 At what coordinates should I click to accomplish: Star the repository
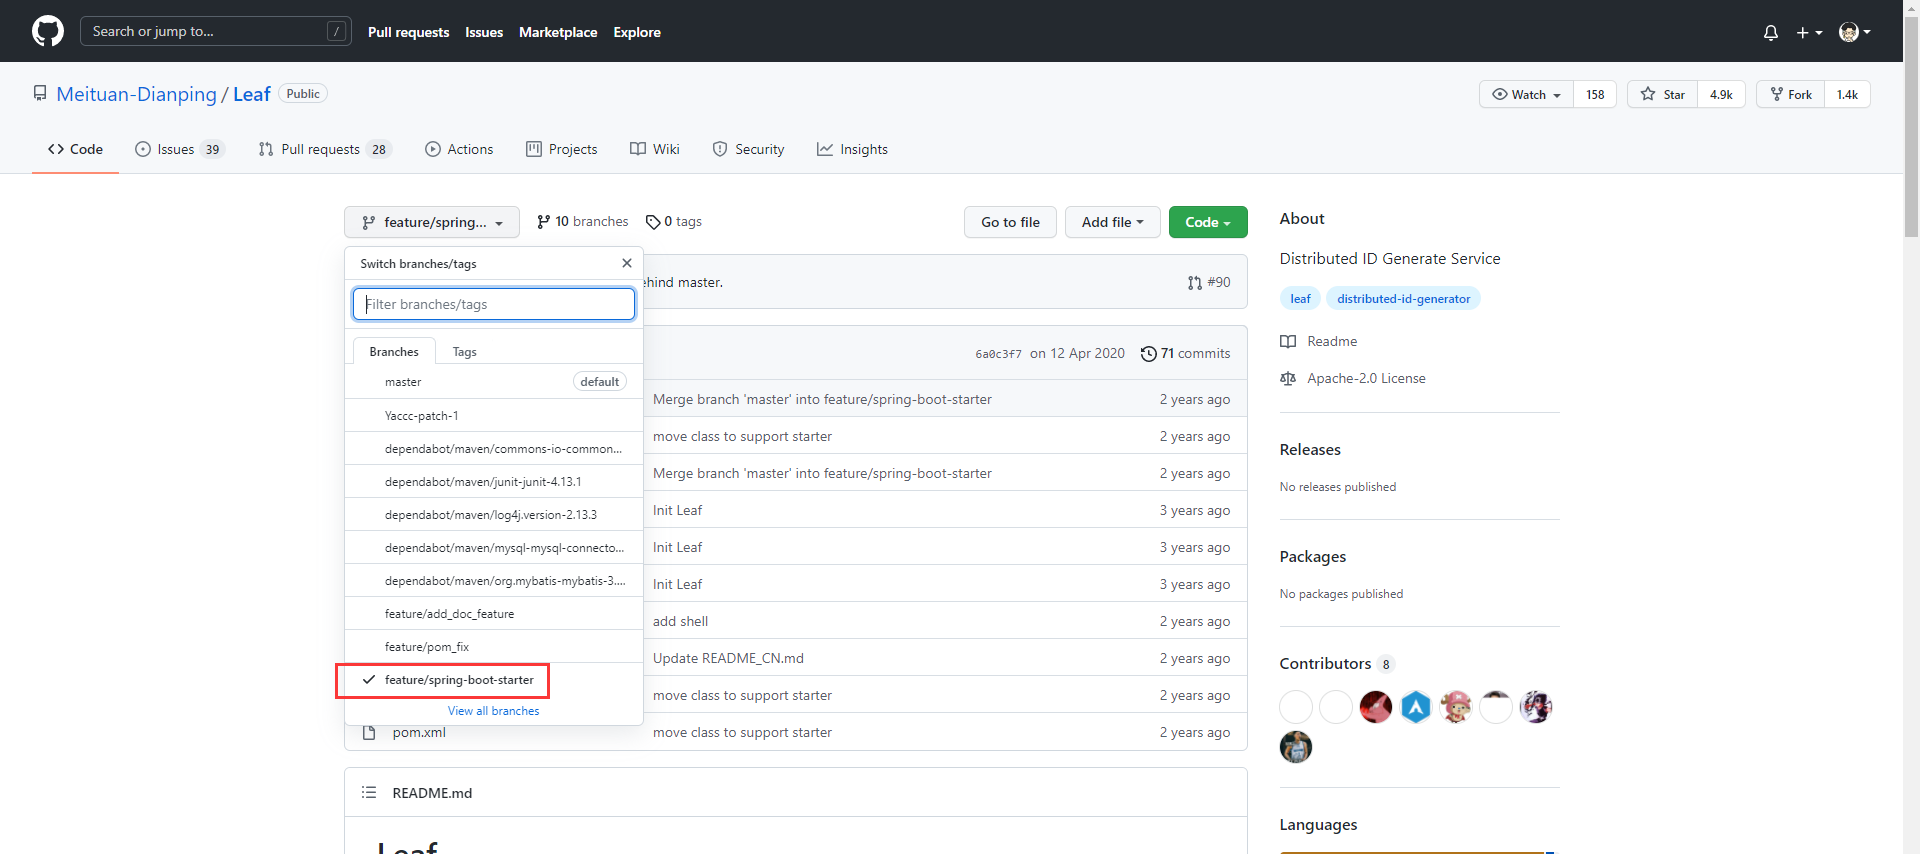1662,94
